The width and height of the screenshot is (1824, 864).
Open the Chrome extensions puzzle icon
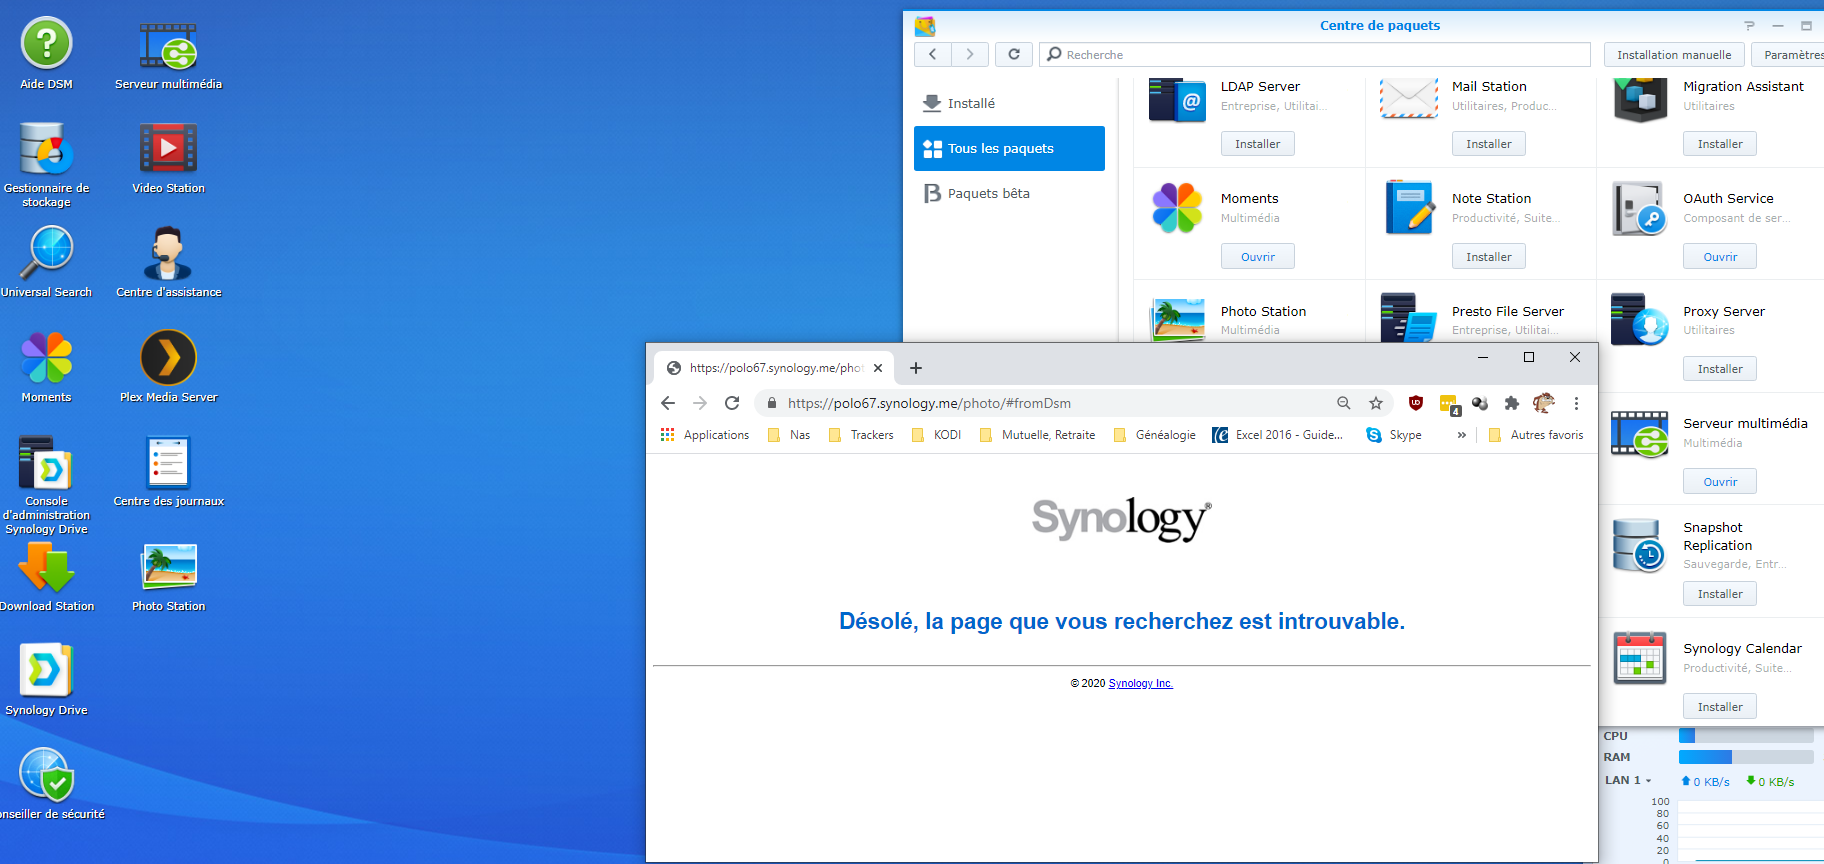(x=1511, y=403)
